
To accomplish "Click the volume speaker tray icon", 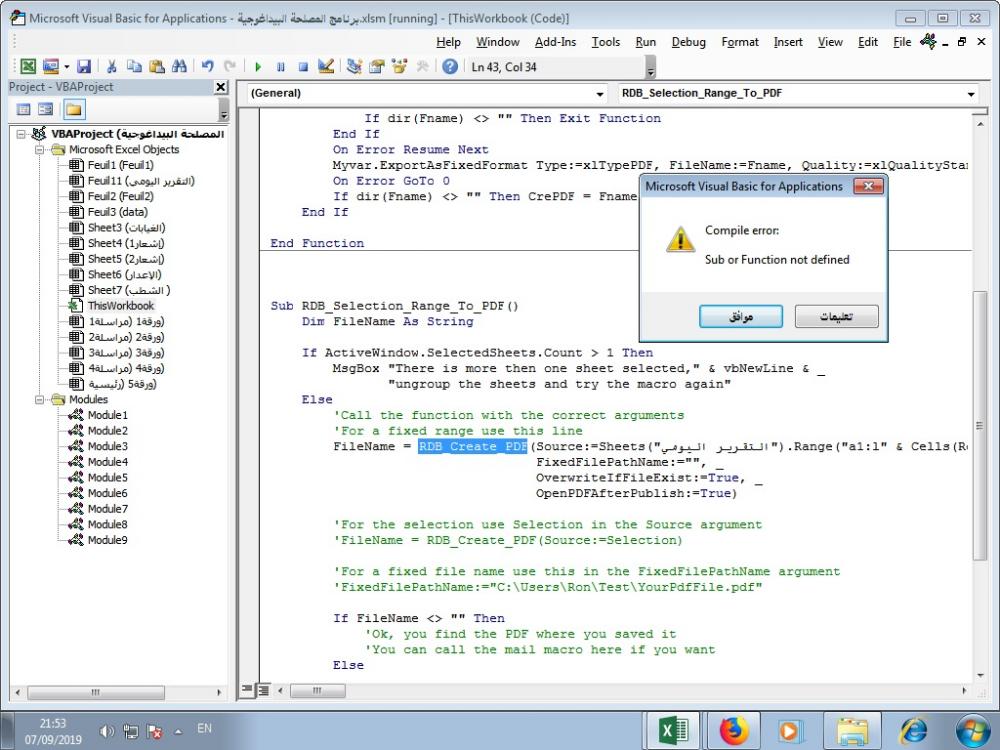I will 107,732.
